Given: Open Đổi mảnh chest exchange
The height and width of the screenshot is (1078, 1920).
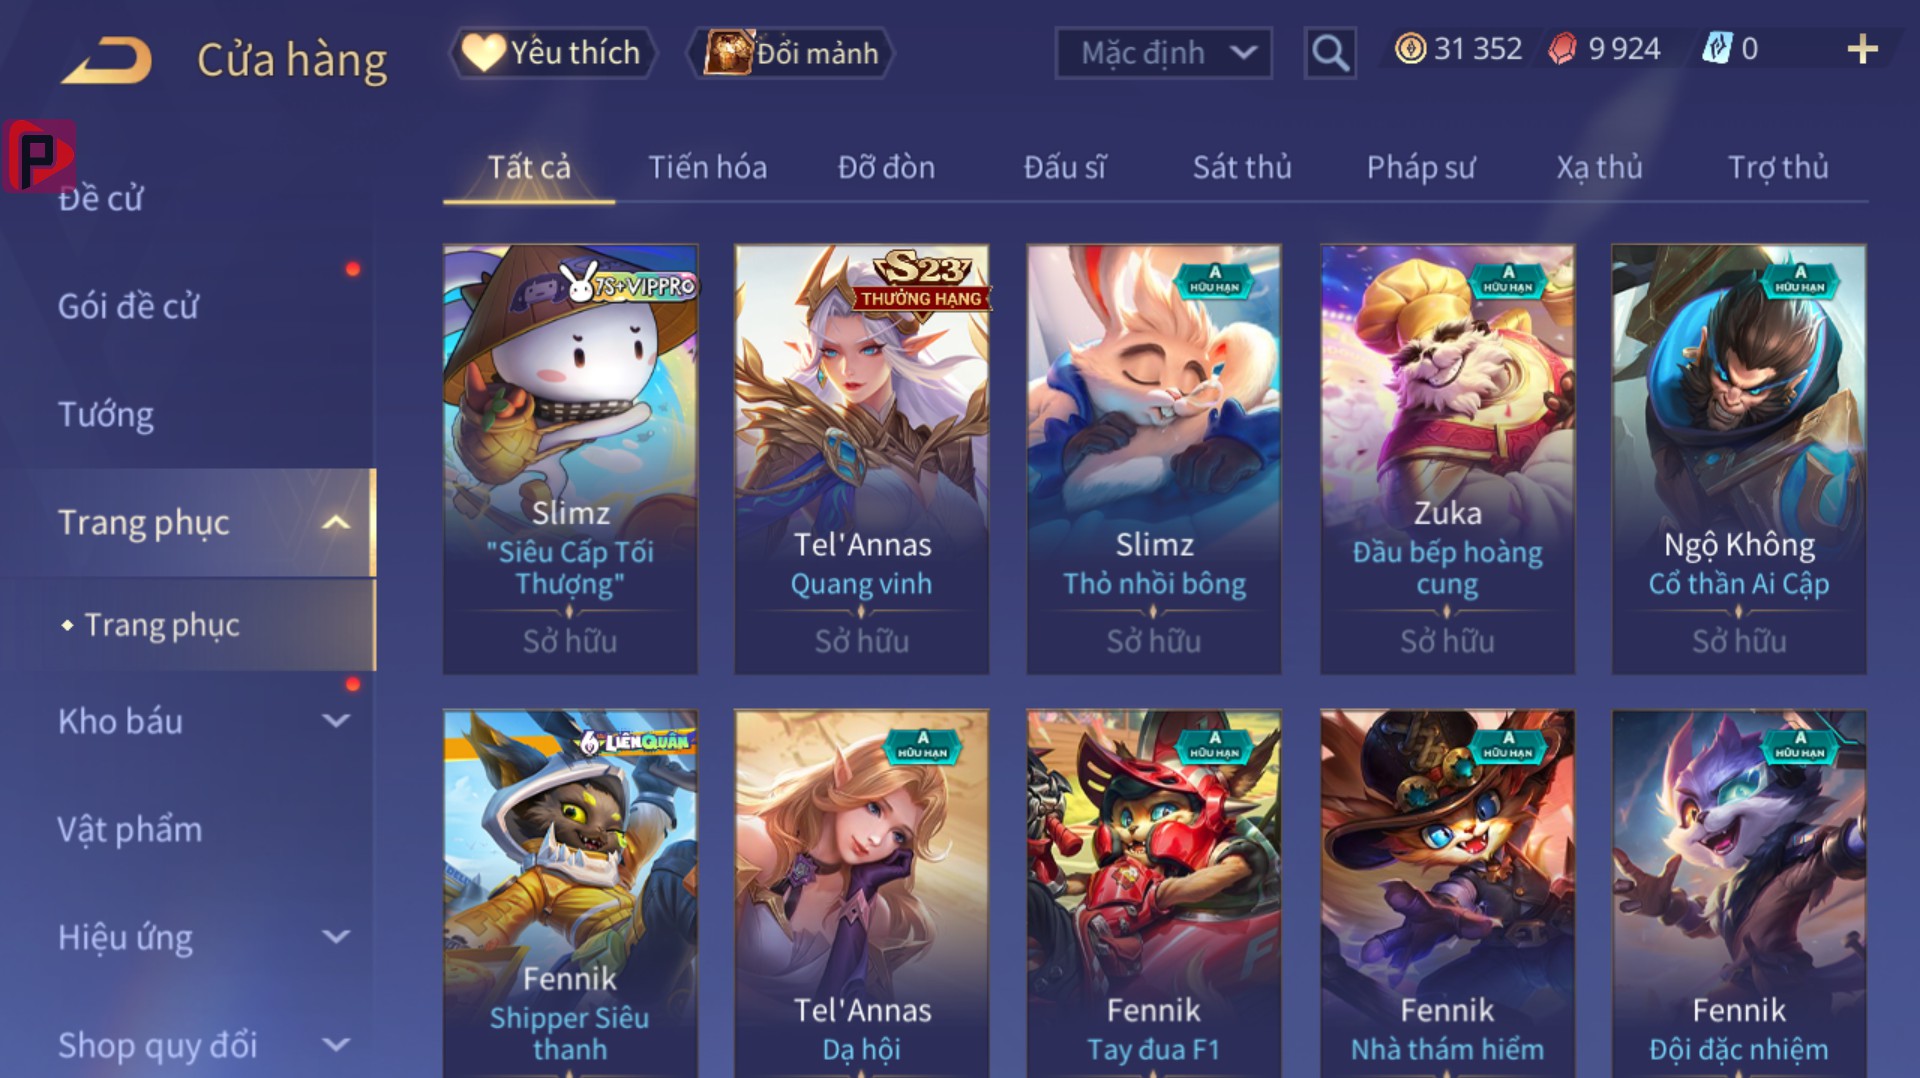Looking at the screenshot, I should [790, 52].
